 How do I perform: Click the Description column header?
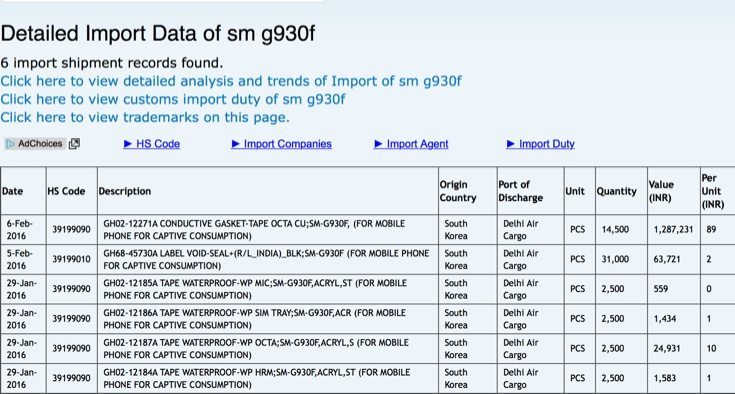point(125,191)
